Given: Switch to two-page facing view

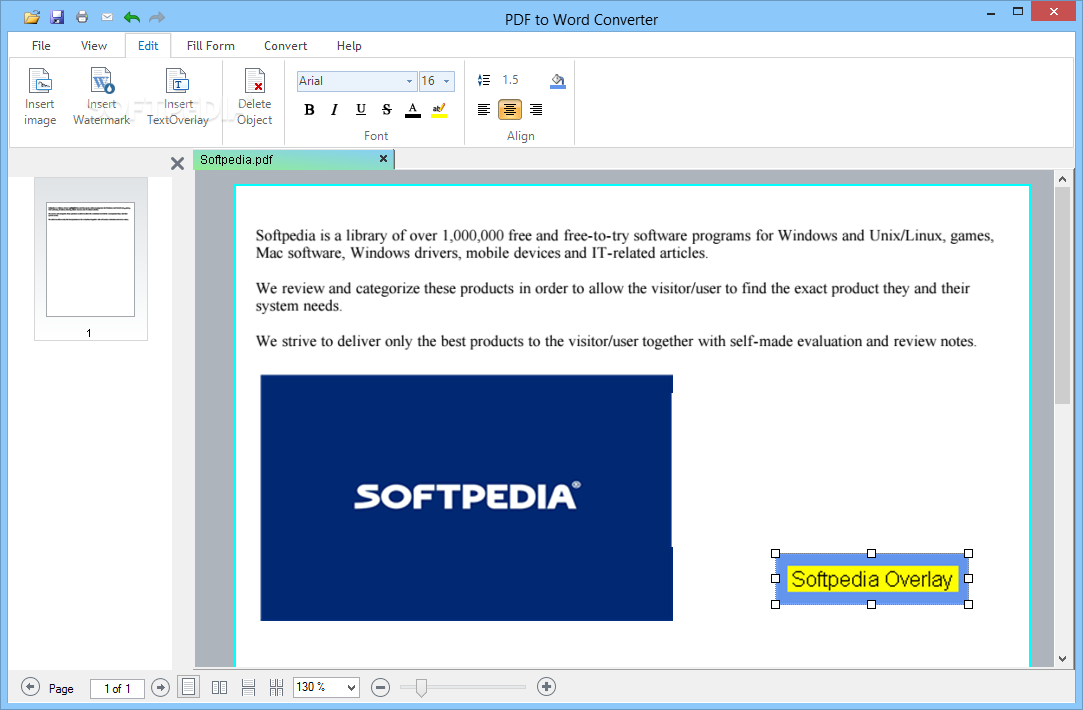Looking at the screenshot, I should [x=220, y=687].
